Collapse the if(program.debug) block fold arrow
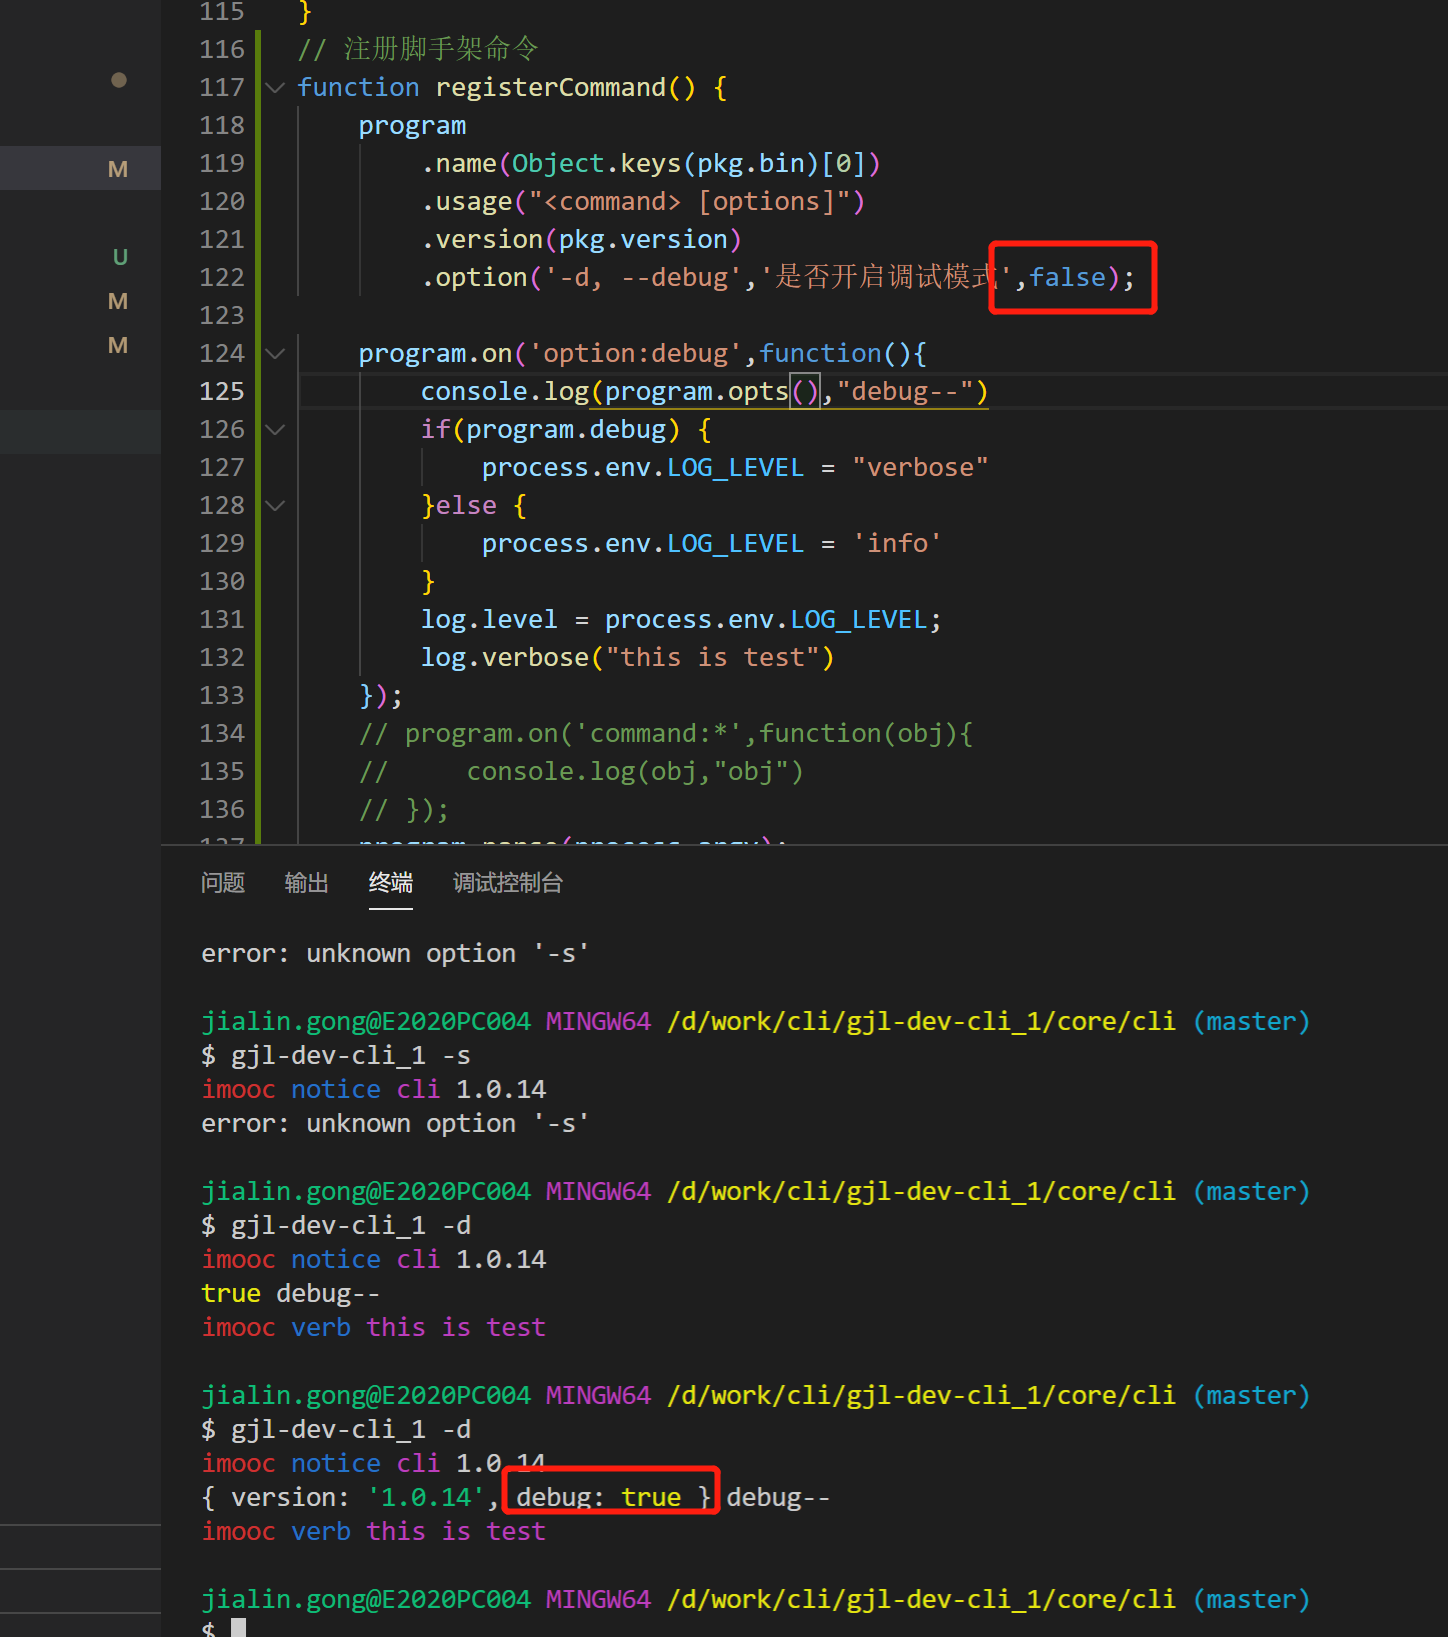1448x1637 pixels. click(275, 430)
